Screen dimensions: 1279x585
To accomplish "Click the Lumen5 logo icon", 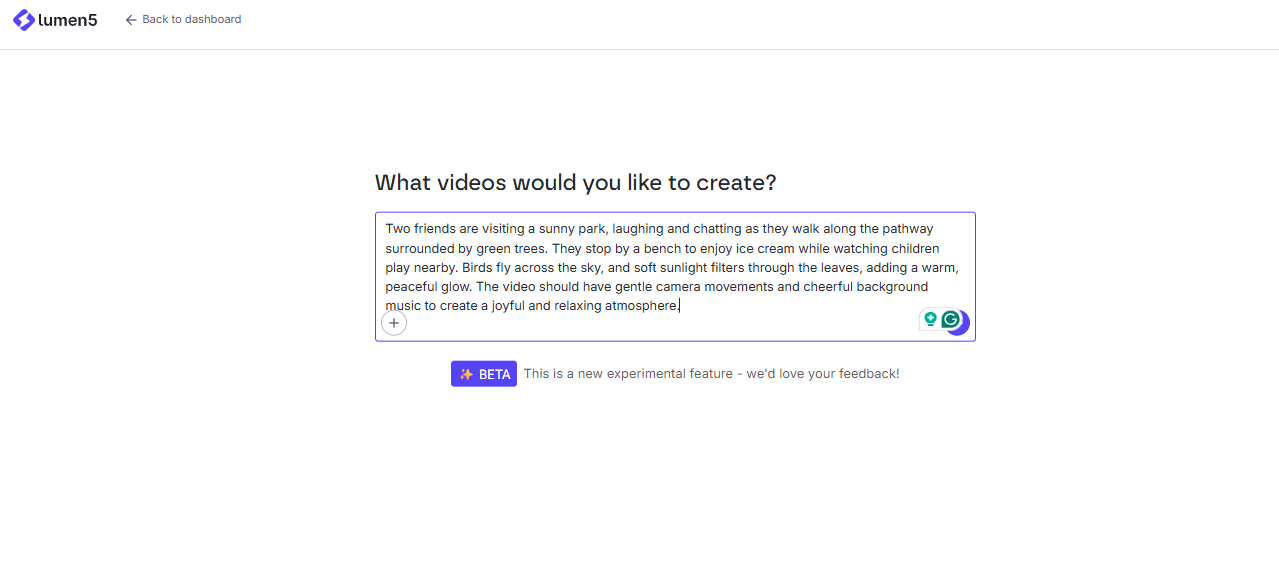I will pos(24,20).
